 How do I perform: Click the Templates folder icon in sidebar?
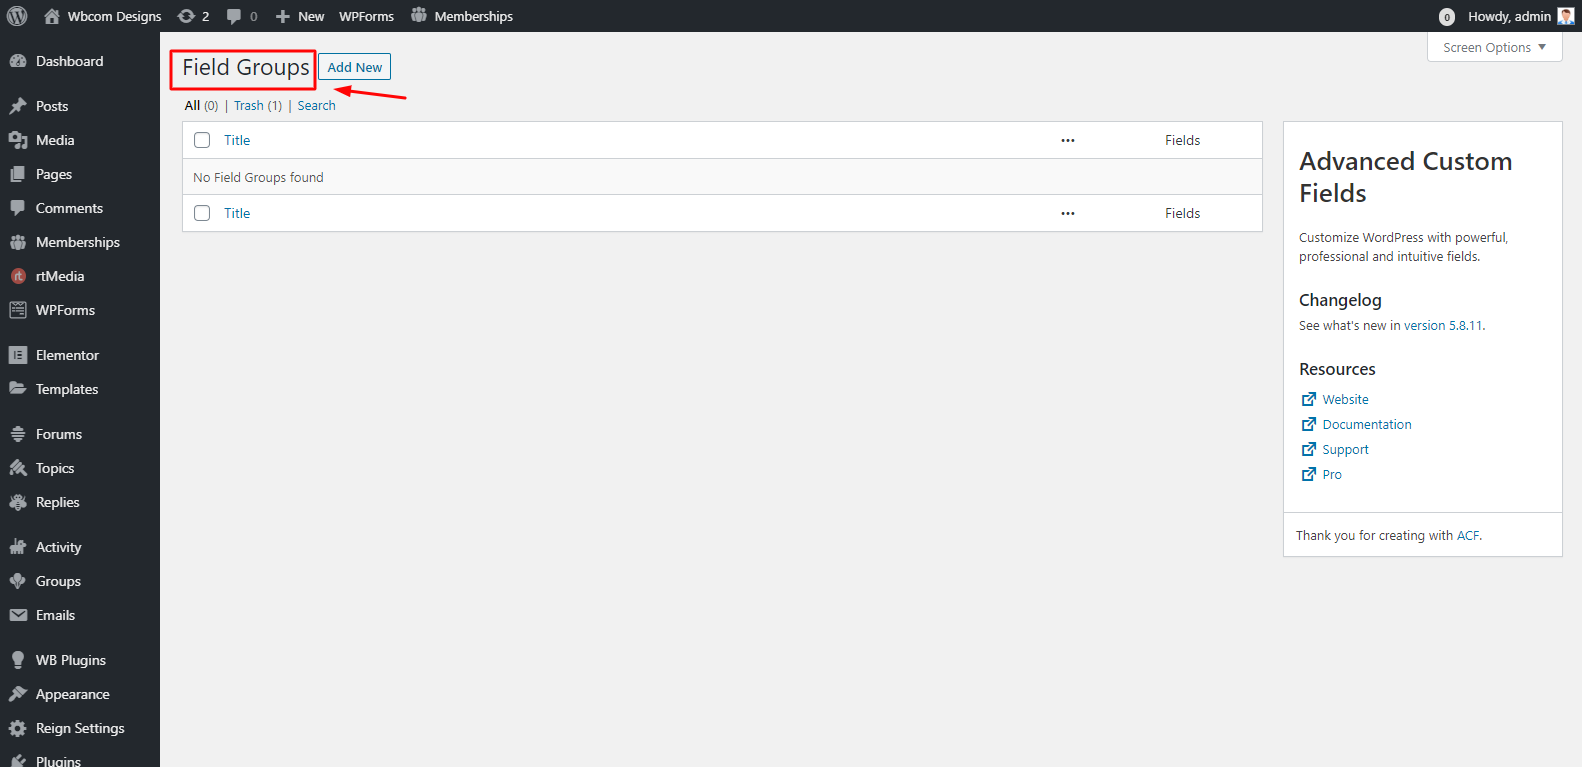[x=18, y=389]
